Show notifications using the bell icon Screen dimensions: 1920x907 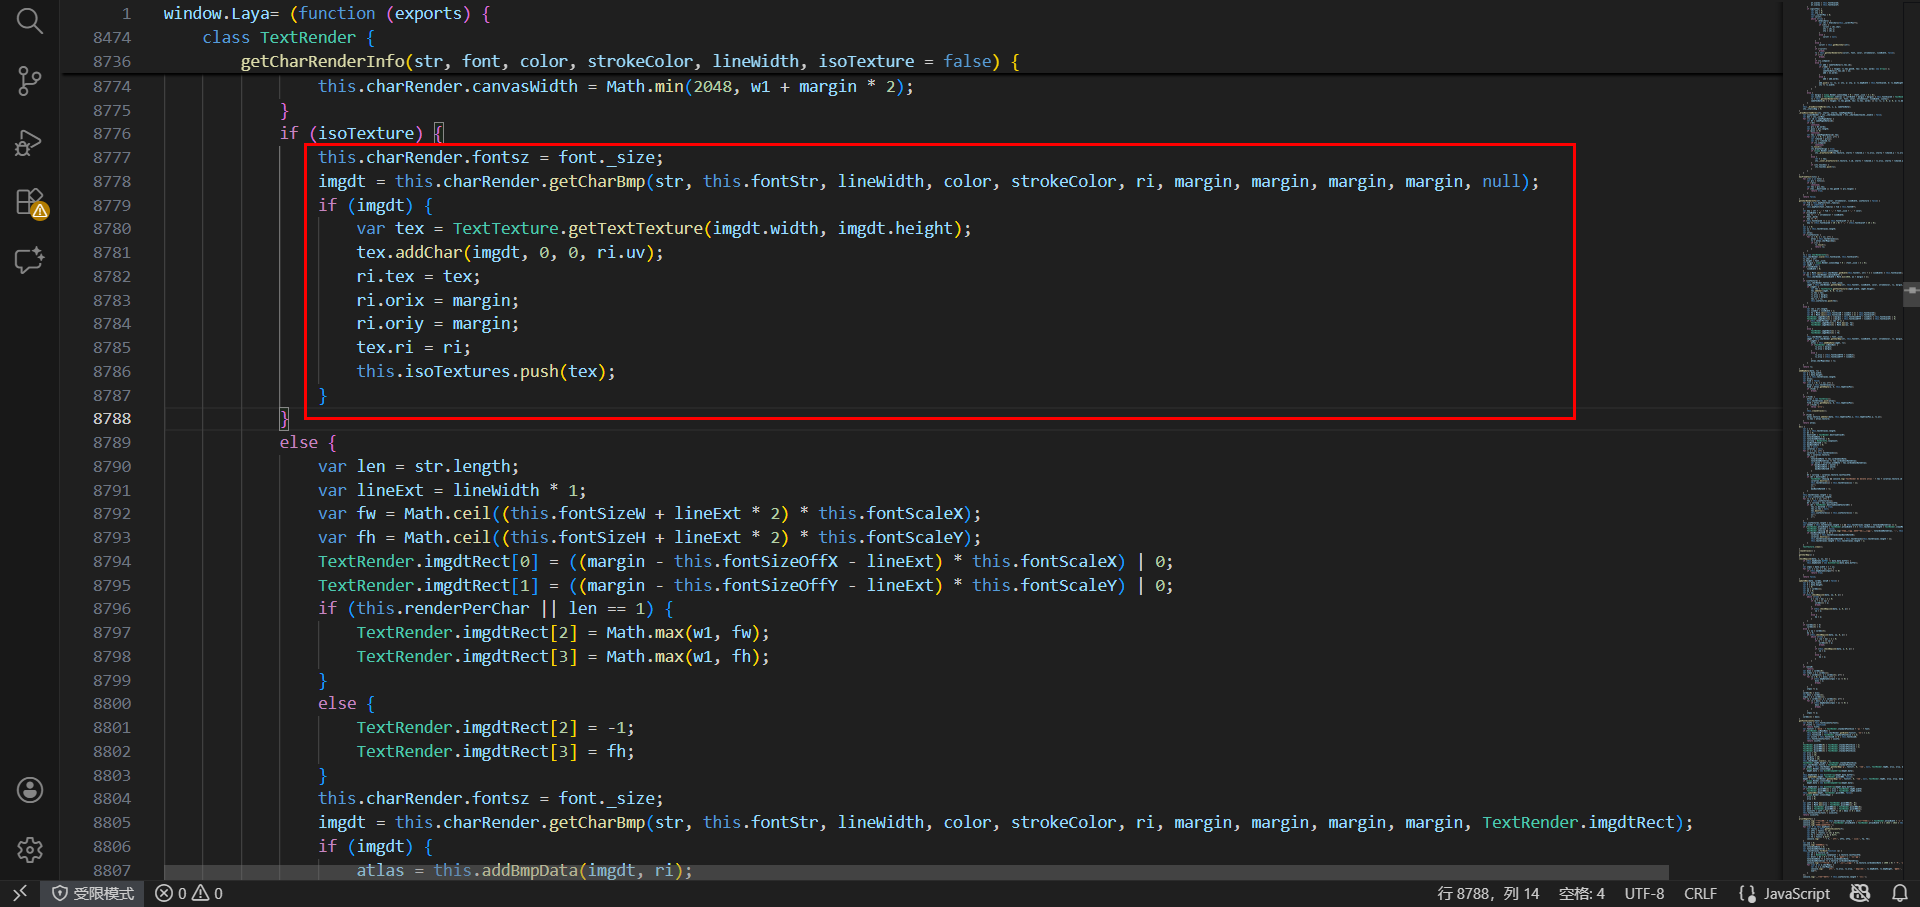point(1899,893)
